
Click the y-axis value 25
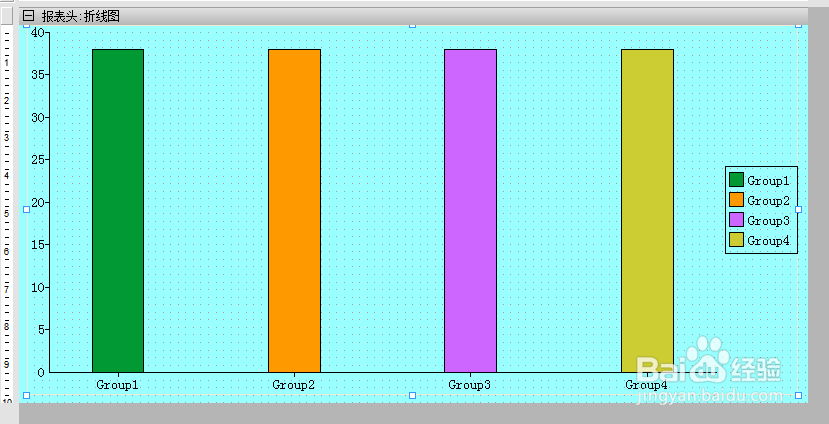38,160
